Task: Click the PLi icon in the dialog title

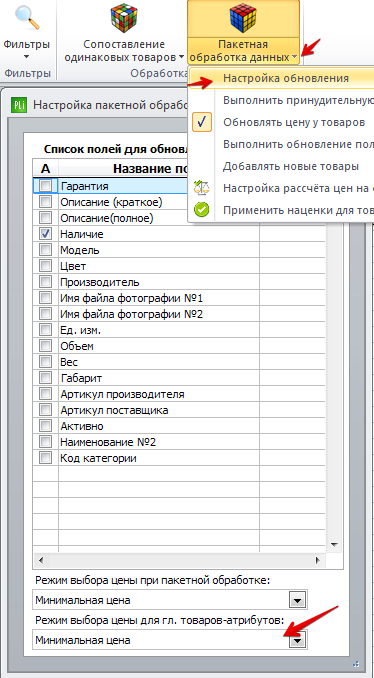Action: tap(19, 105)
